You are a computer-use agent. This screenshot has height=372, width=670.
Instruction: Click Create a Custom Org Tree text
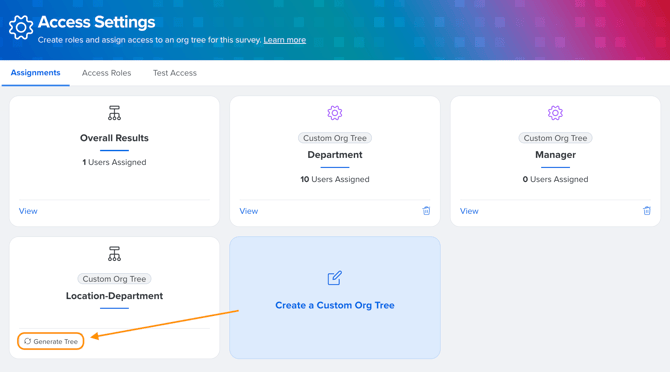pos(335,305)
